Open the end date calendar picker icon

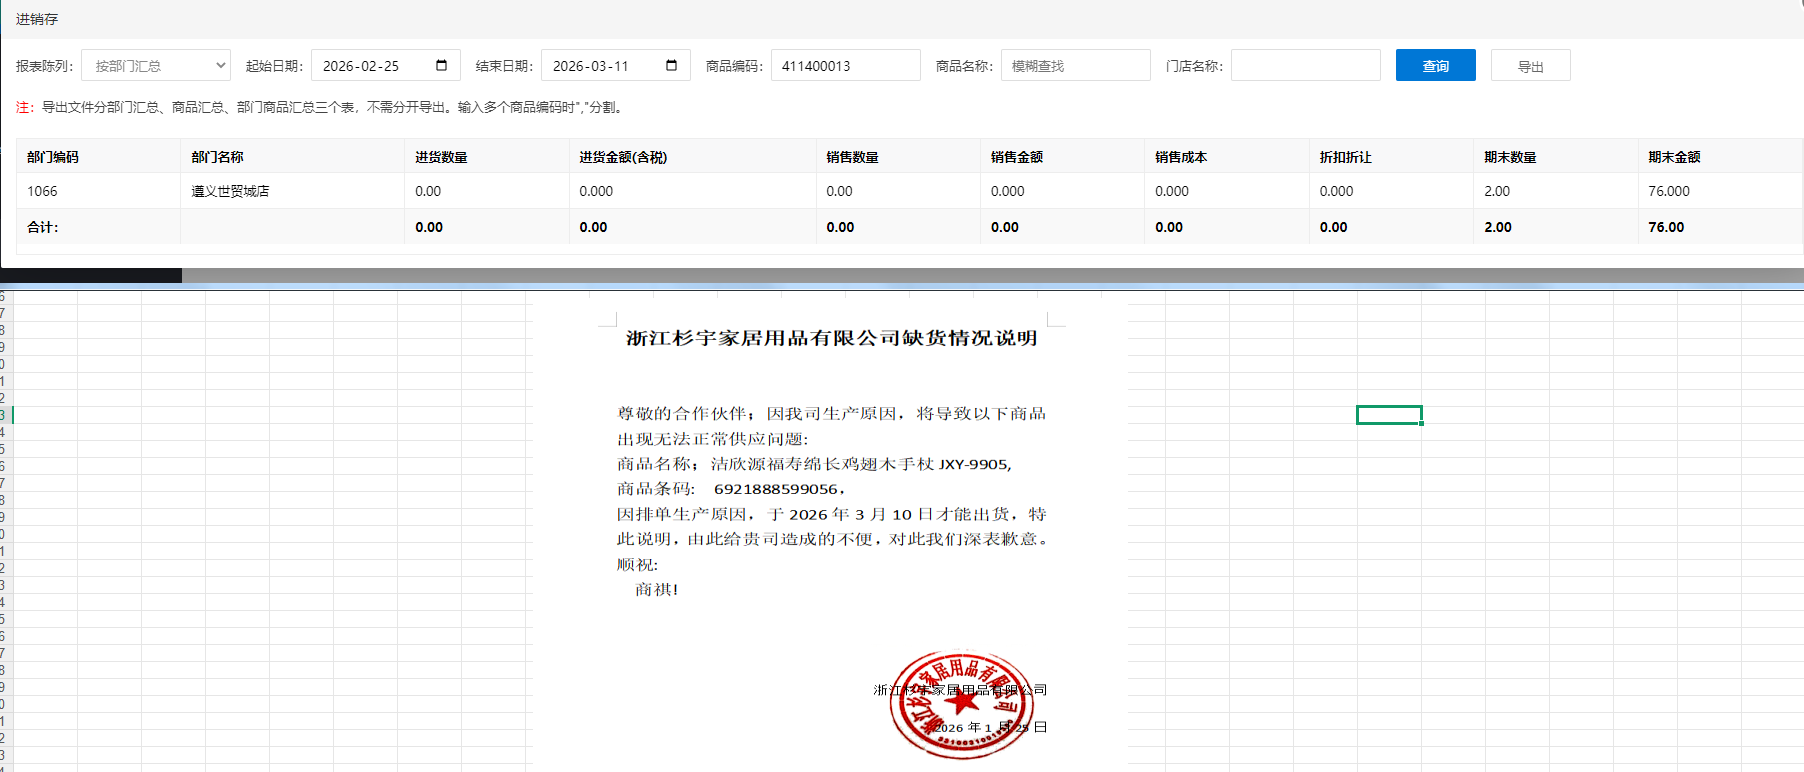point(672,66)
